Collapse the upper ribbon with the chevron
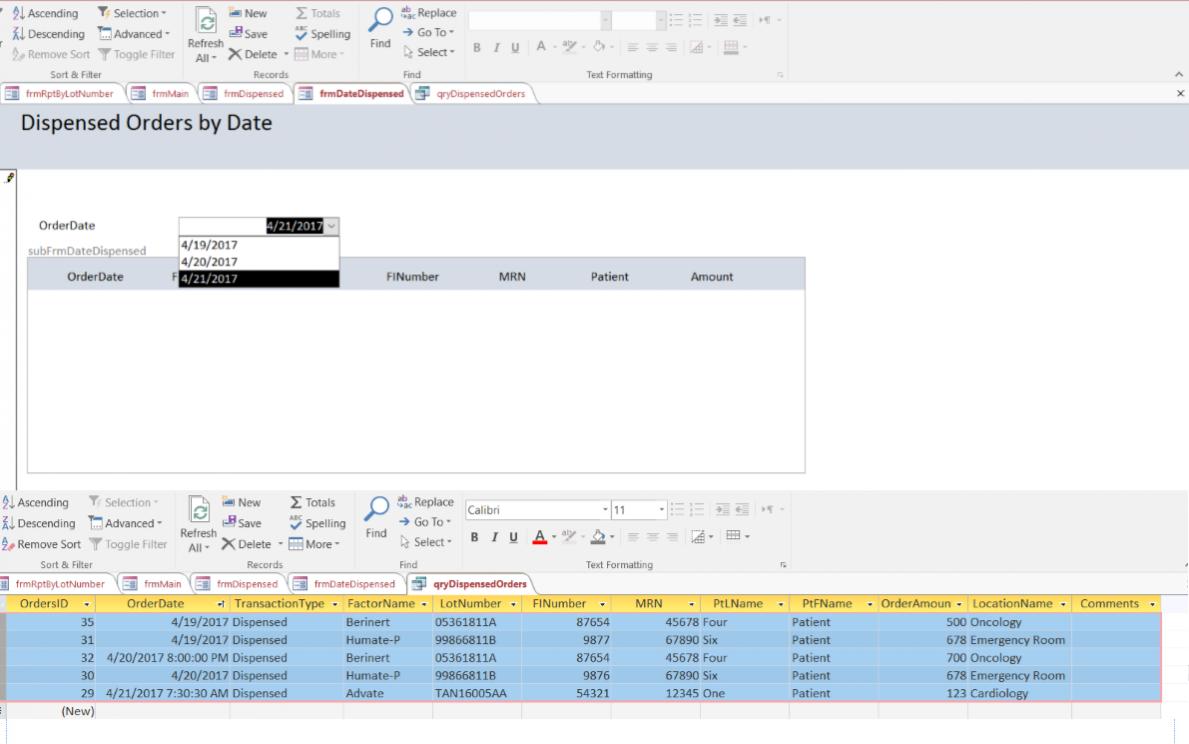The image size is (1189, 744). coord(1178,74)
